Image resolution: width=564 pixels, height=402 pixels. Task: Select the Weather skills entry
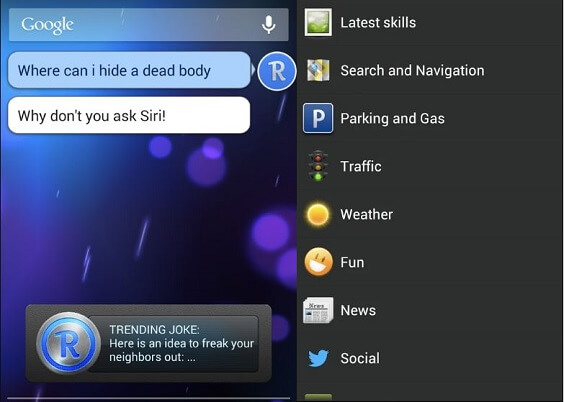(430, 214)
